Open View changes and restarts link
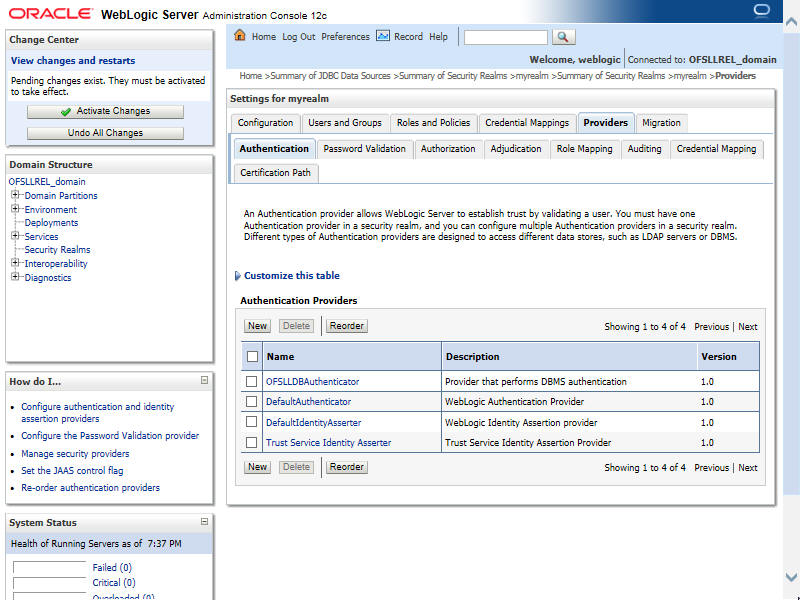The width and height of the screenshot is (800, 600). click(x=73, y=61)
